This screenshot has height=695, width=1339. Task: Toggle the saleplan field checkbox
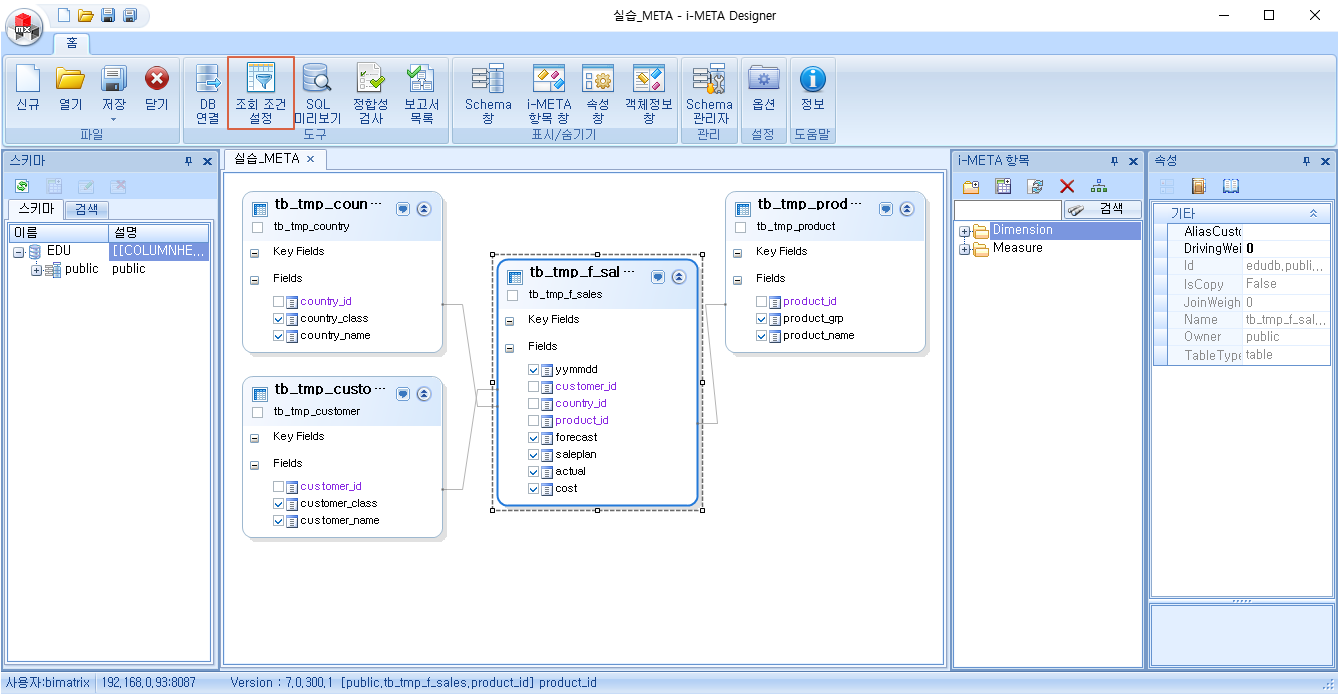534,455
